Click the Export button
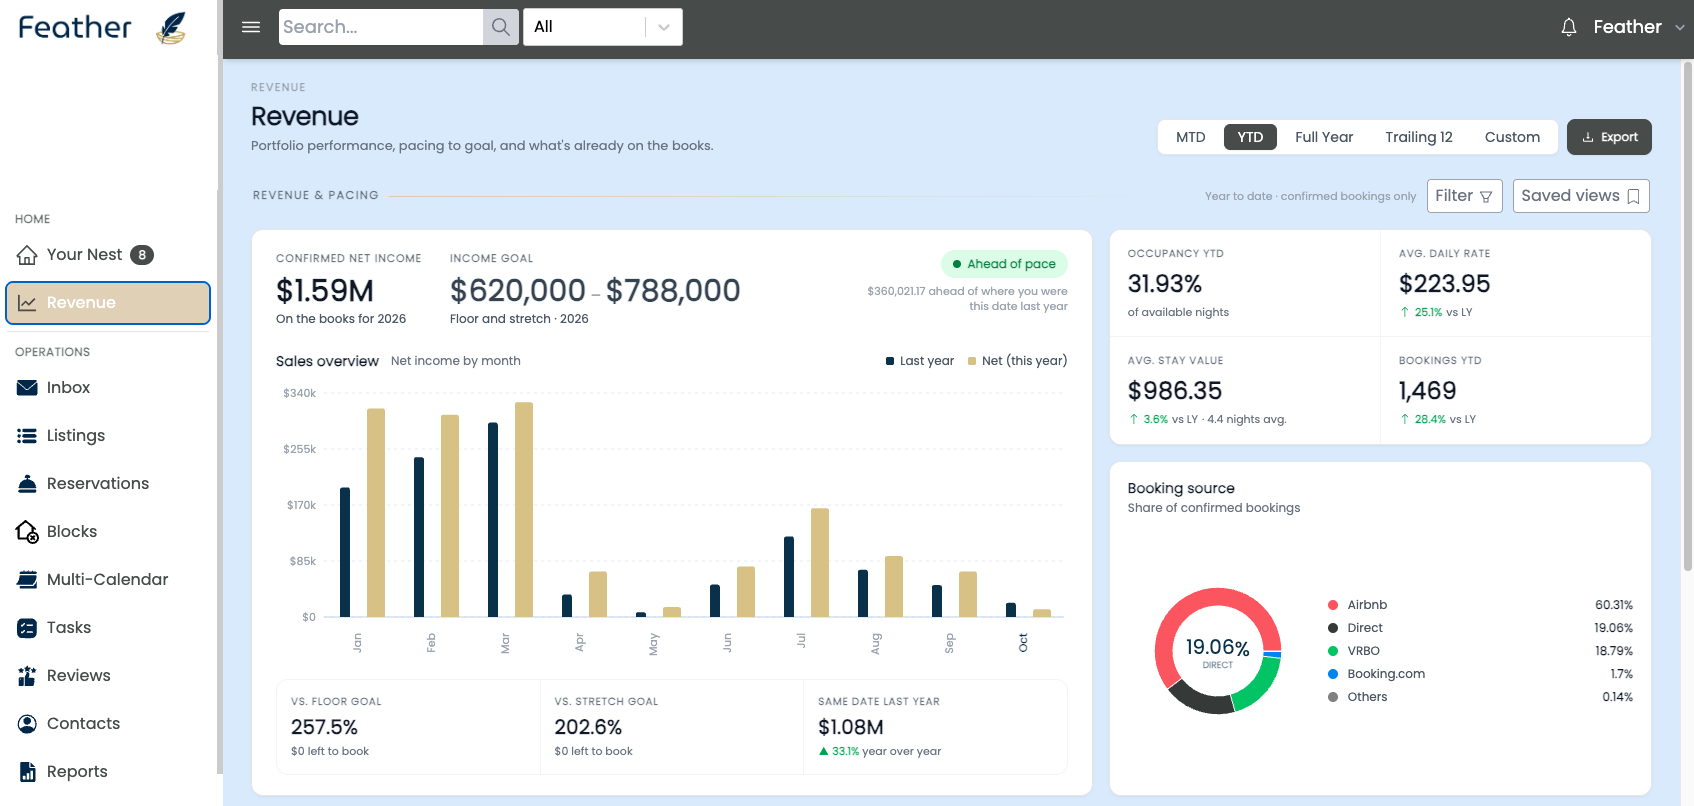 (x=1609, y=138)
